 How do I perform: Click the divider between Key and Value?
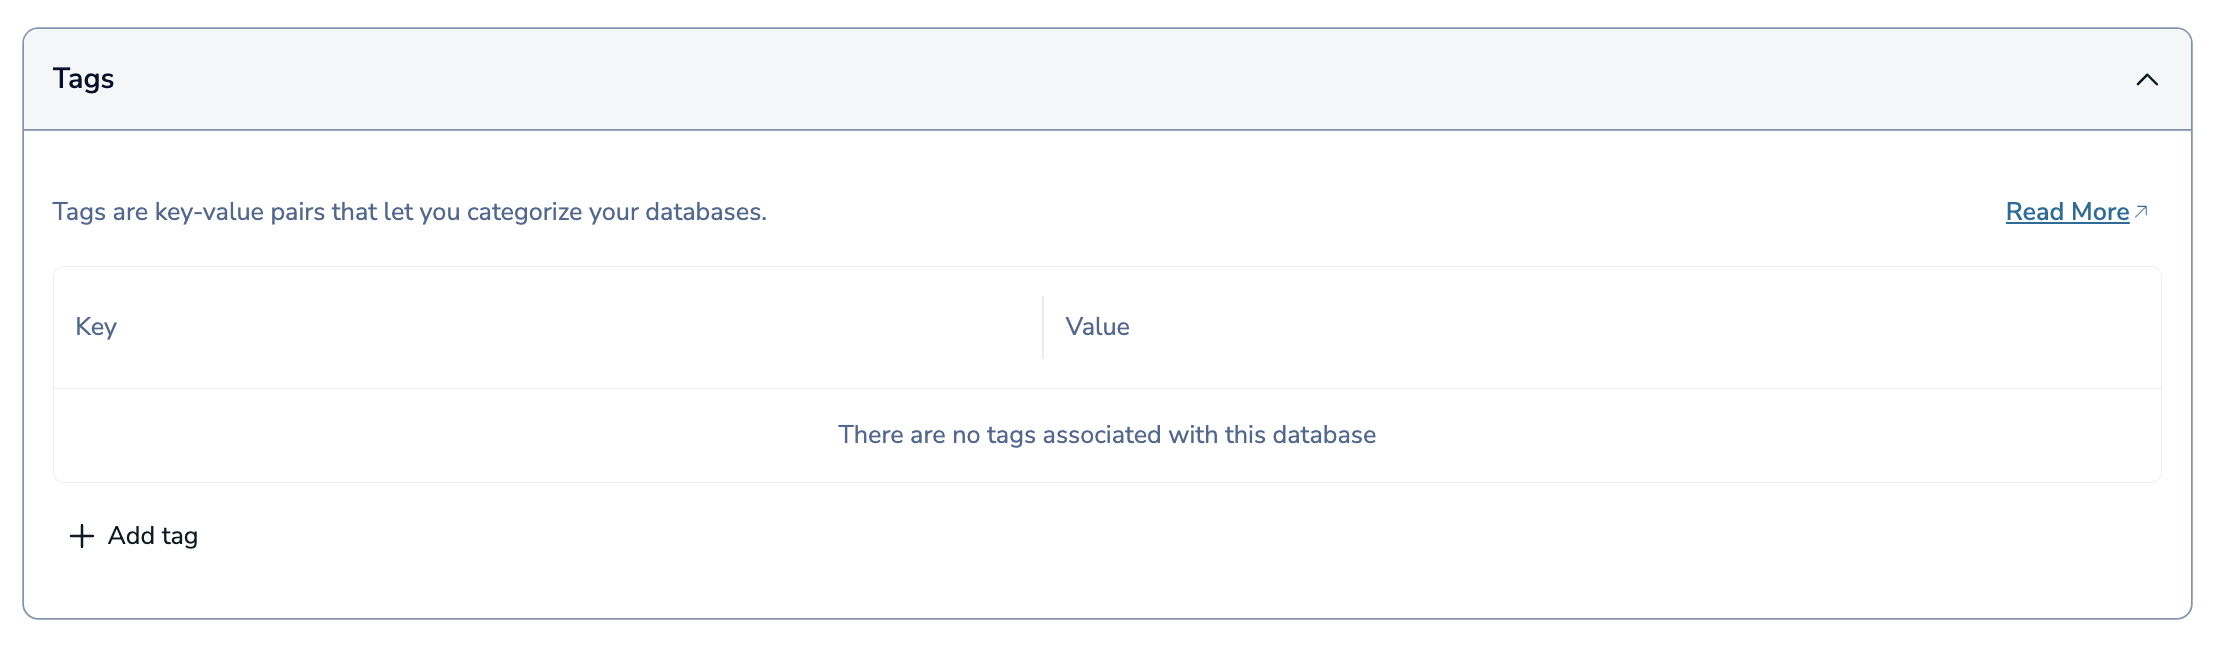click(x=1043, y=327)
